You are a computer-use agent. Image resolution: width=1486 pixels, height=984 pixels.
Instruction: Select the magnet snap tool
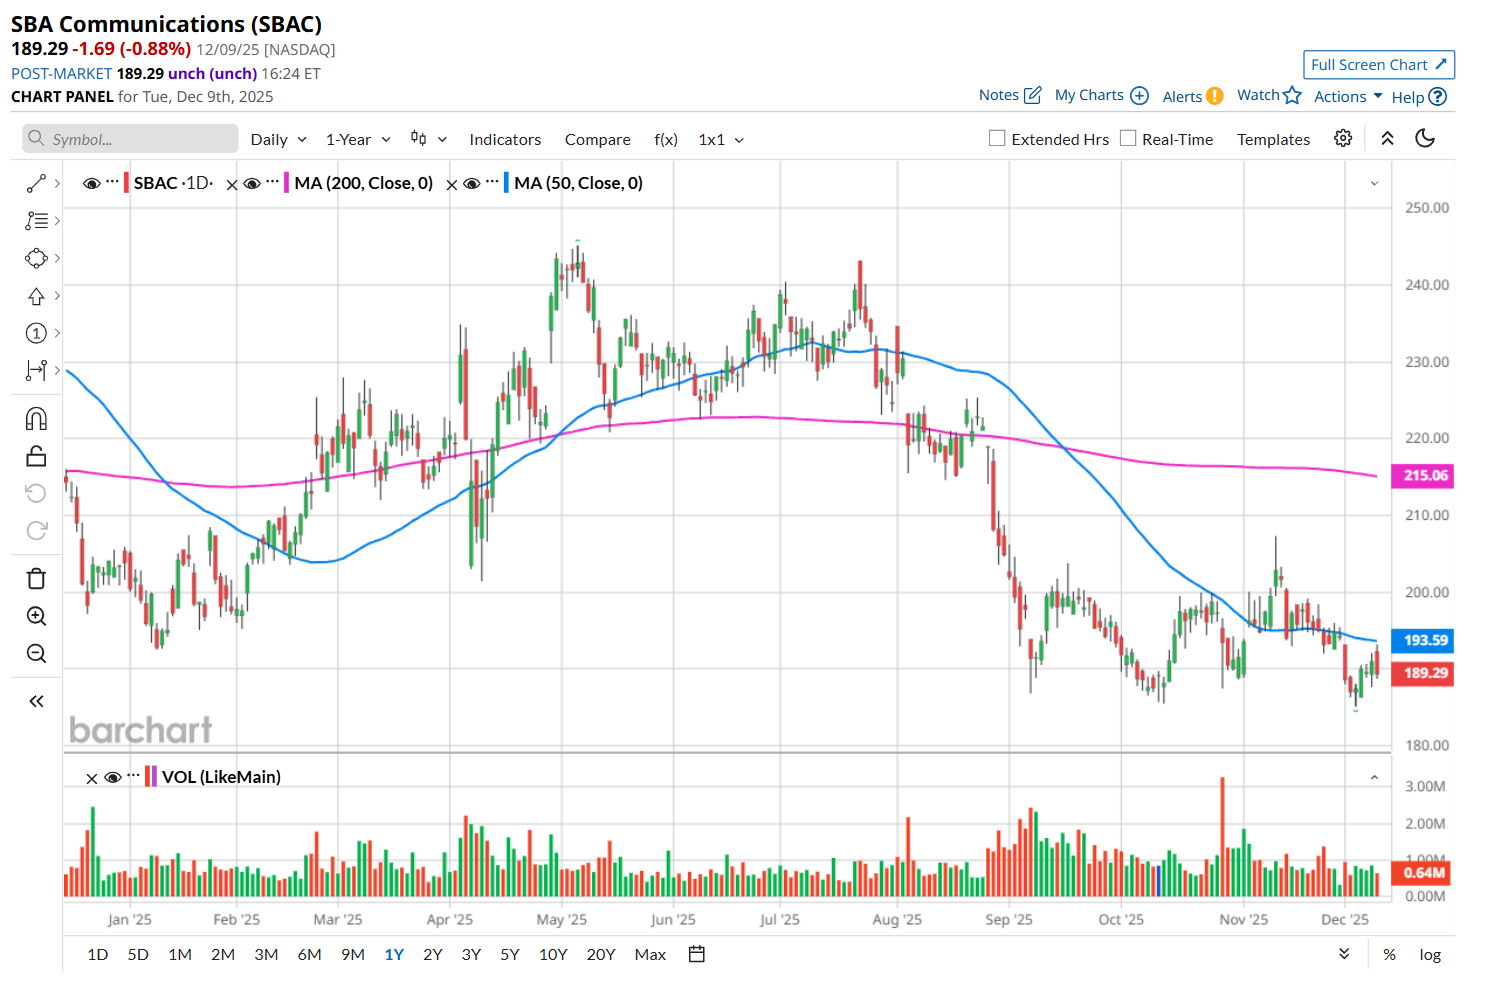point(36,418)
